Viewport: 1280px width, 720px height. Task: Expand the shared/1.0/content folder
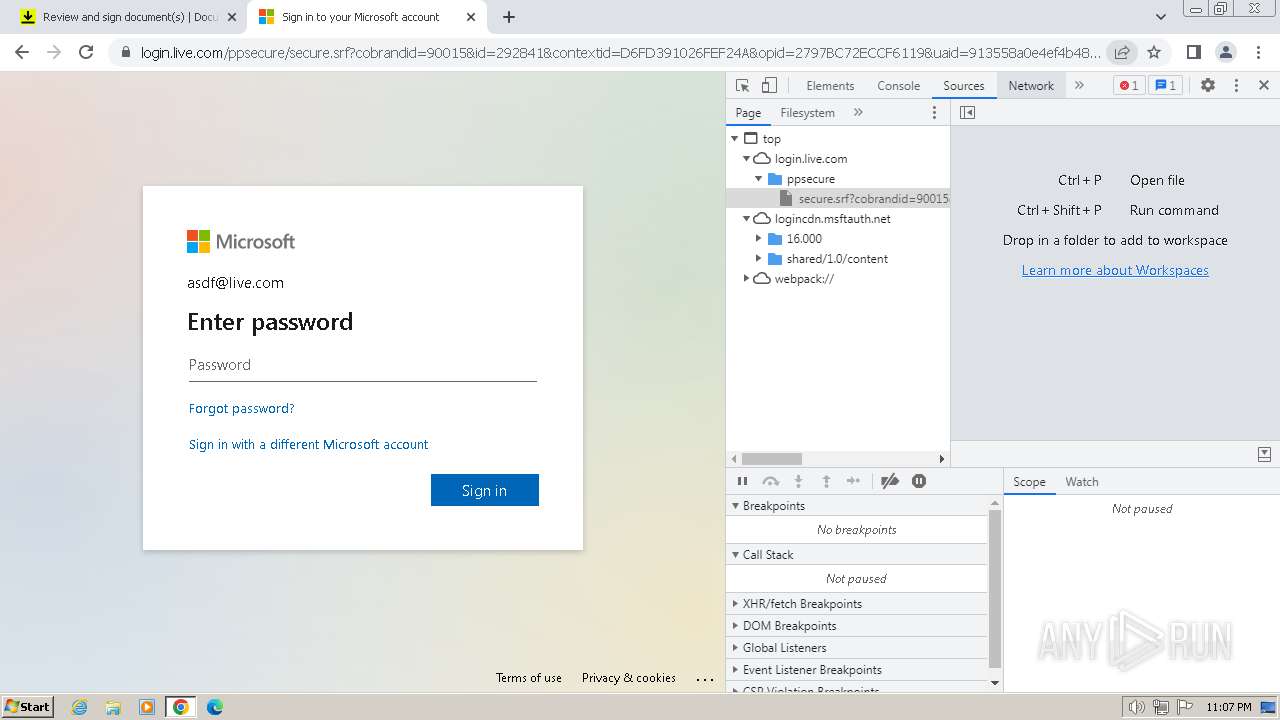759,259
